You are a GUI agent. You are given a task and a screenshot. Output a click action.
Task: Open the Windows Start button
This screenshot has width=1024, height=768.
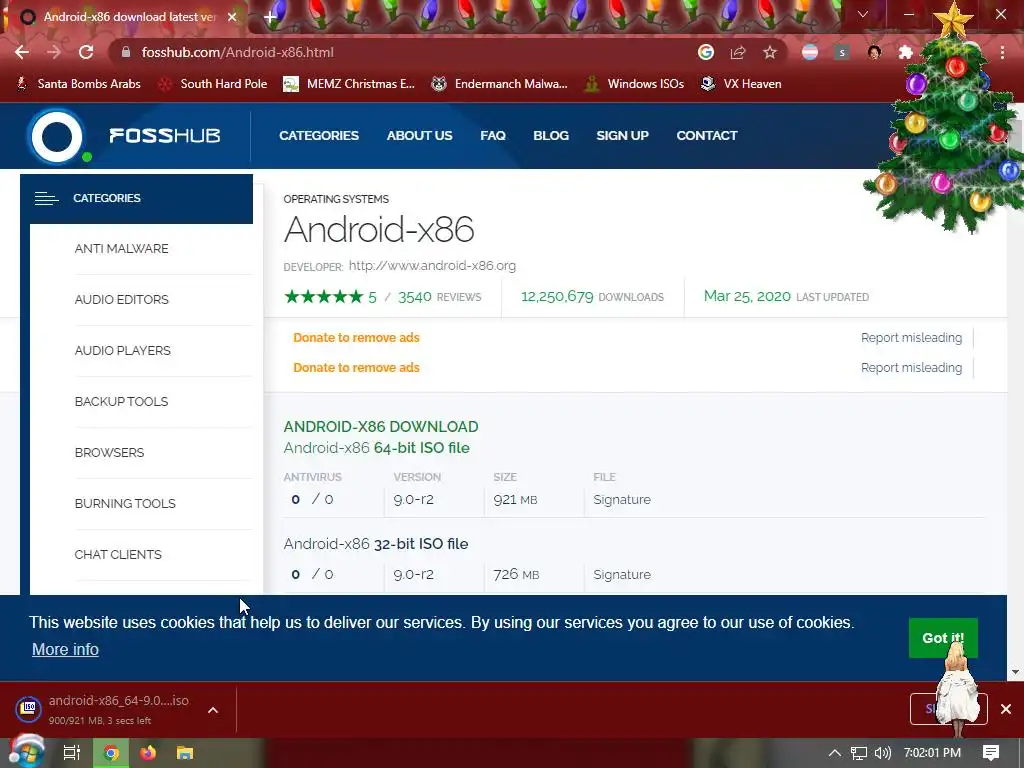coord(26,753)
